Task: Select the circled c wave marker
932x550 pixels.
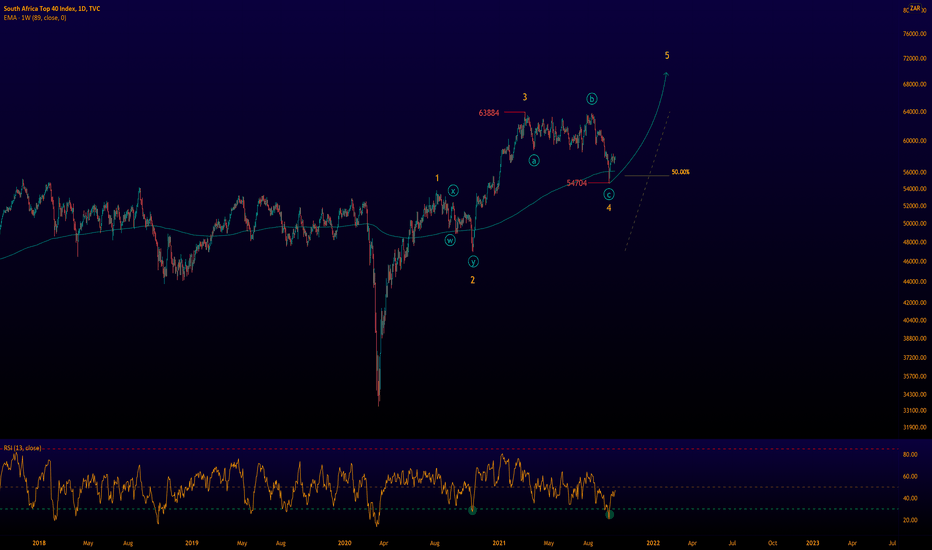Action: pos(609,194)
